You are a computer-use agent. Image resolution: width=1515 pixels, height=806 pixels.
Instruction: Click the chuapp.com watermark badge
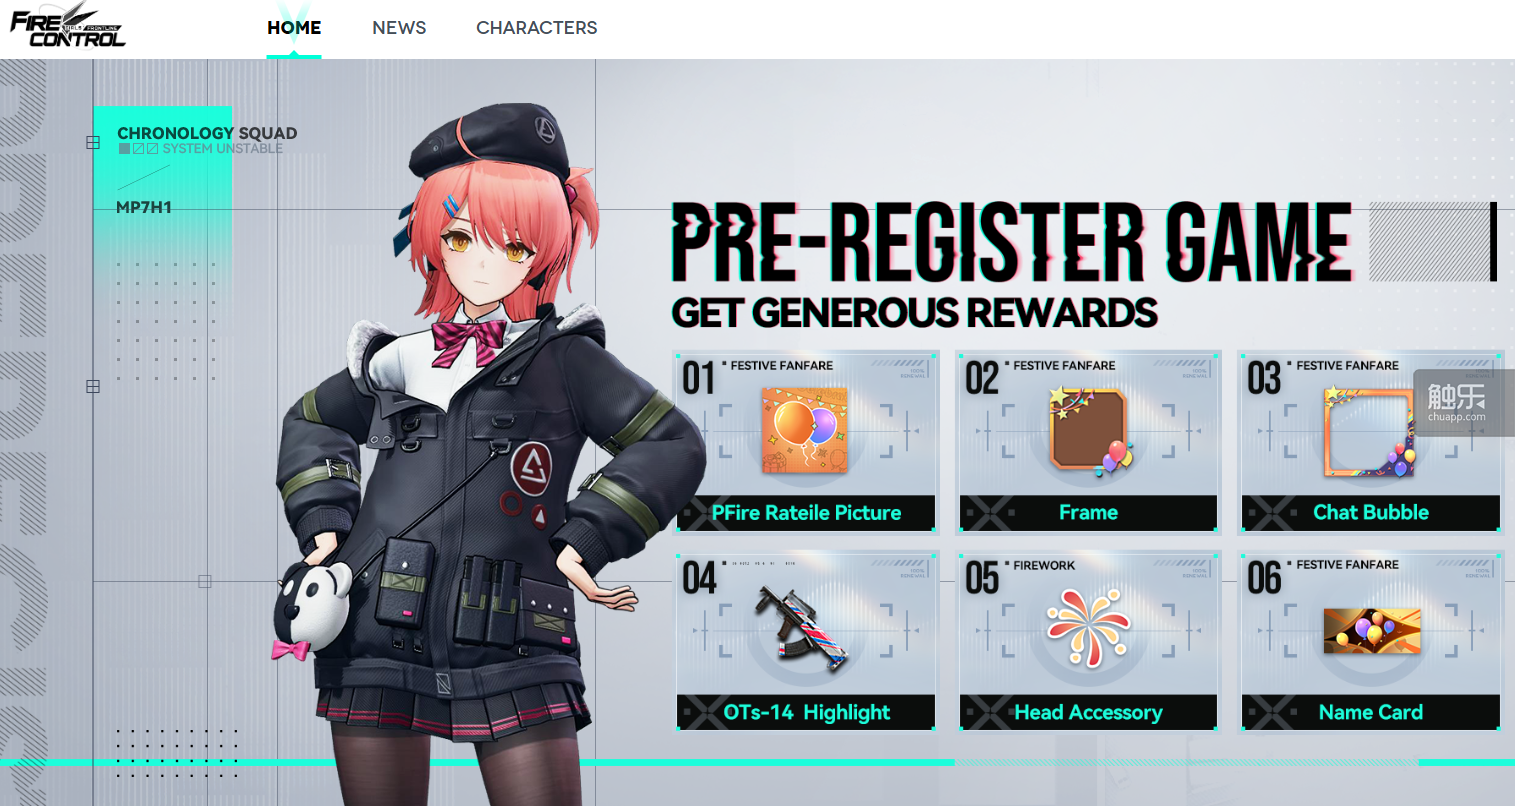pyautogui.click(x=1456, y=403)
